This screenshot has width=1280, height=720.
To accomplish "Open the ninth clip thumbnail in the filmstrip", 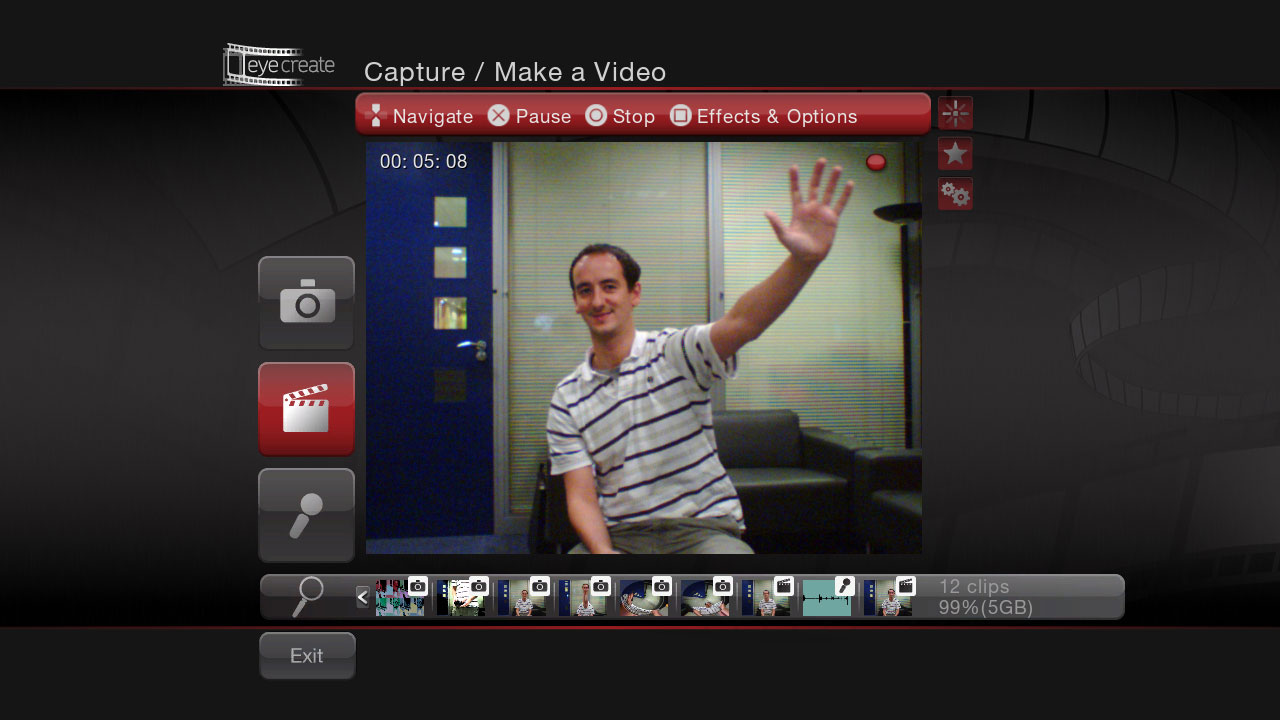I will 889,597.
